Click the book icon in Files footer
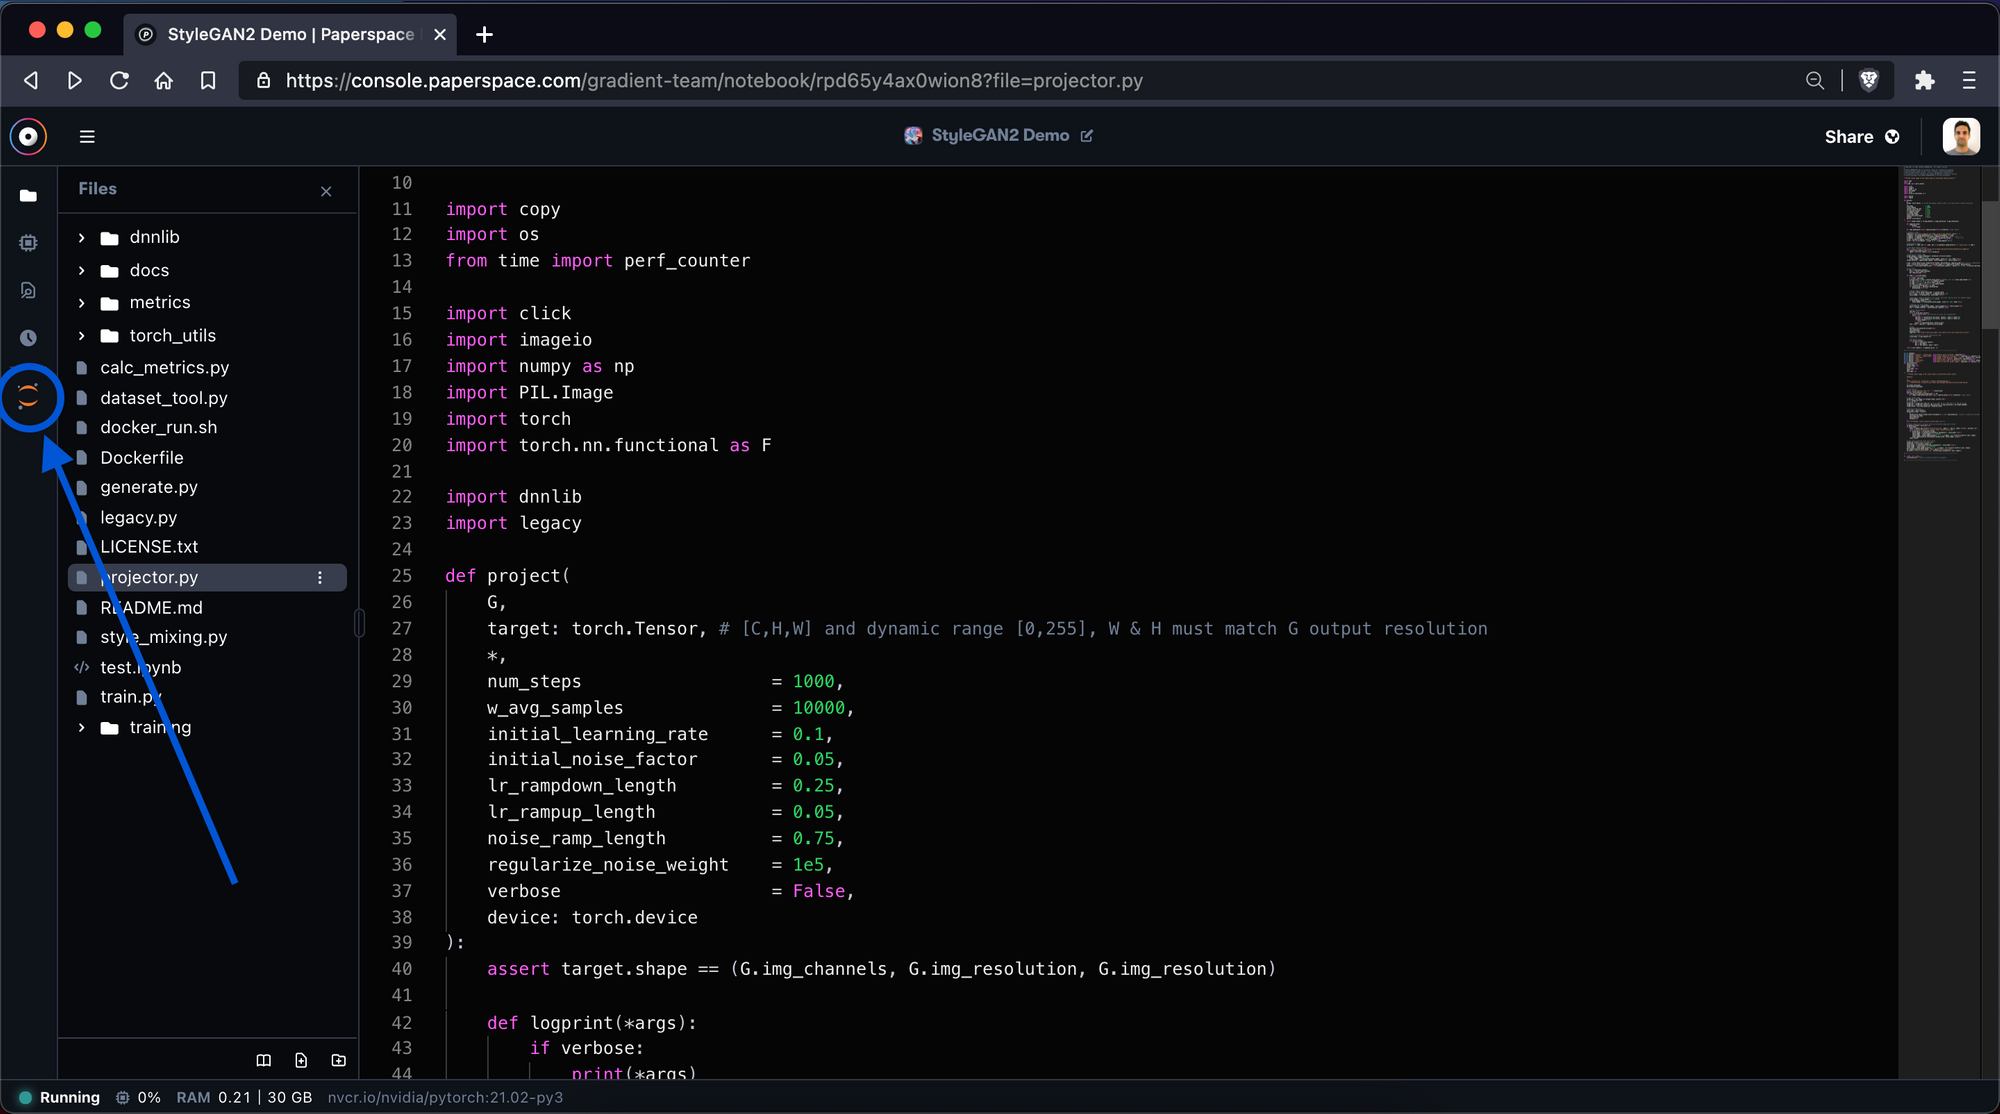Viewport: 2000px width, 1114px height. [x=264, y=1060]
